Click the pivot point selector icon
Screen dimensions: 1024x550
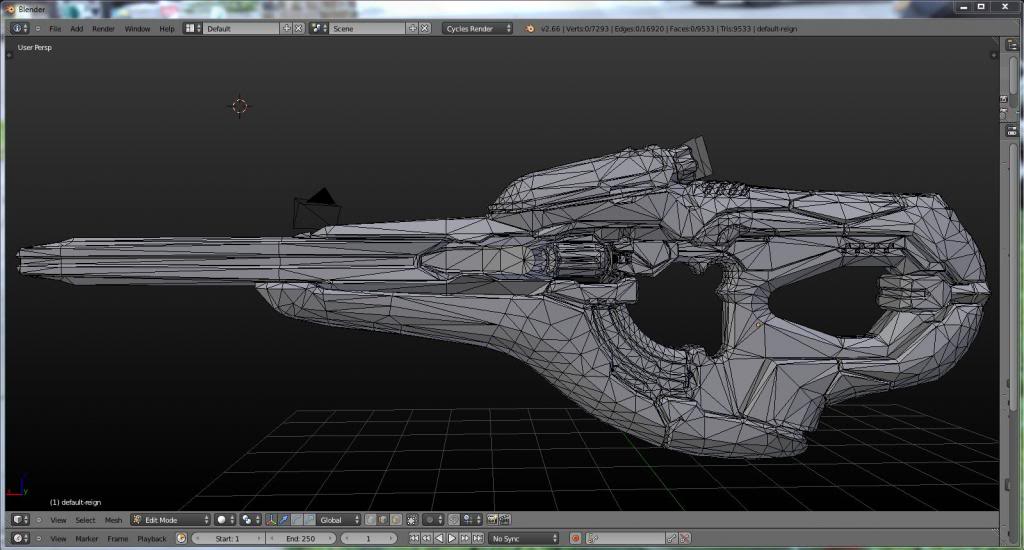click(248, 520)
